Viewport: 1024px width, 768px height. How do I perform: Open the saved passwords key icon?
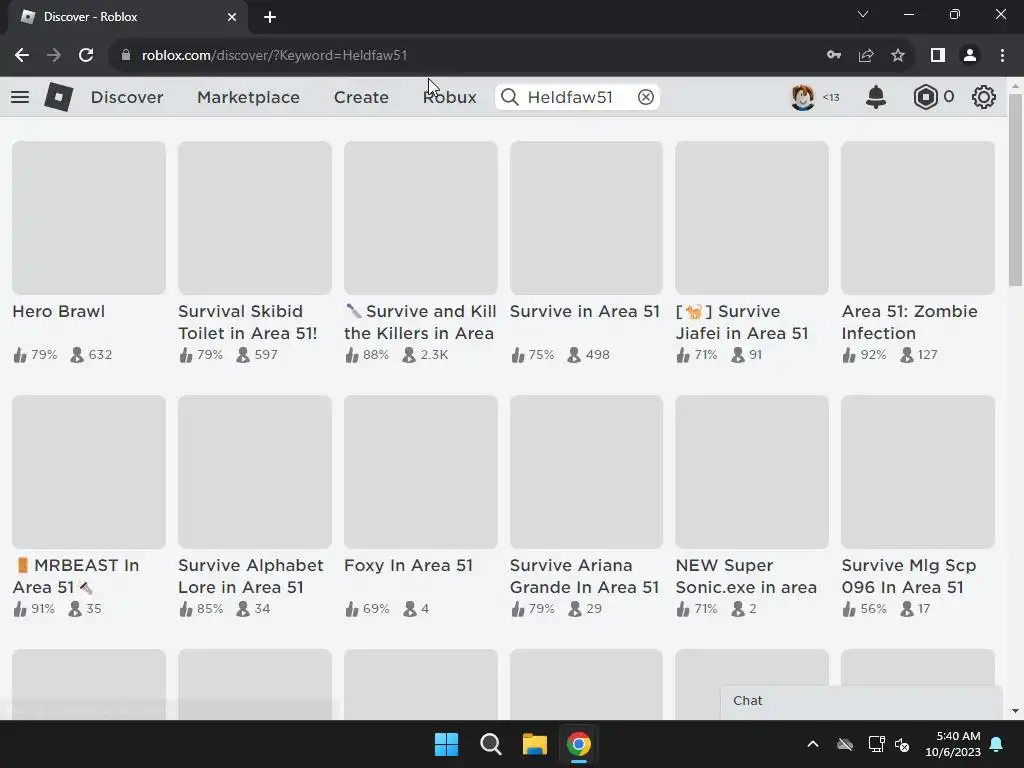(x=834, y=56)
